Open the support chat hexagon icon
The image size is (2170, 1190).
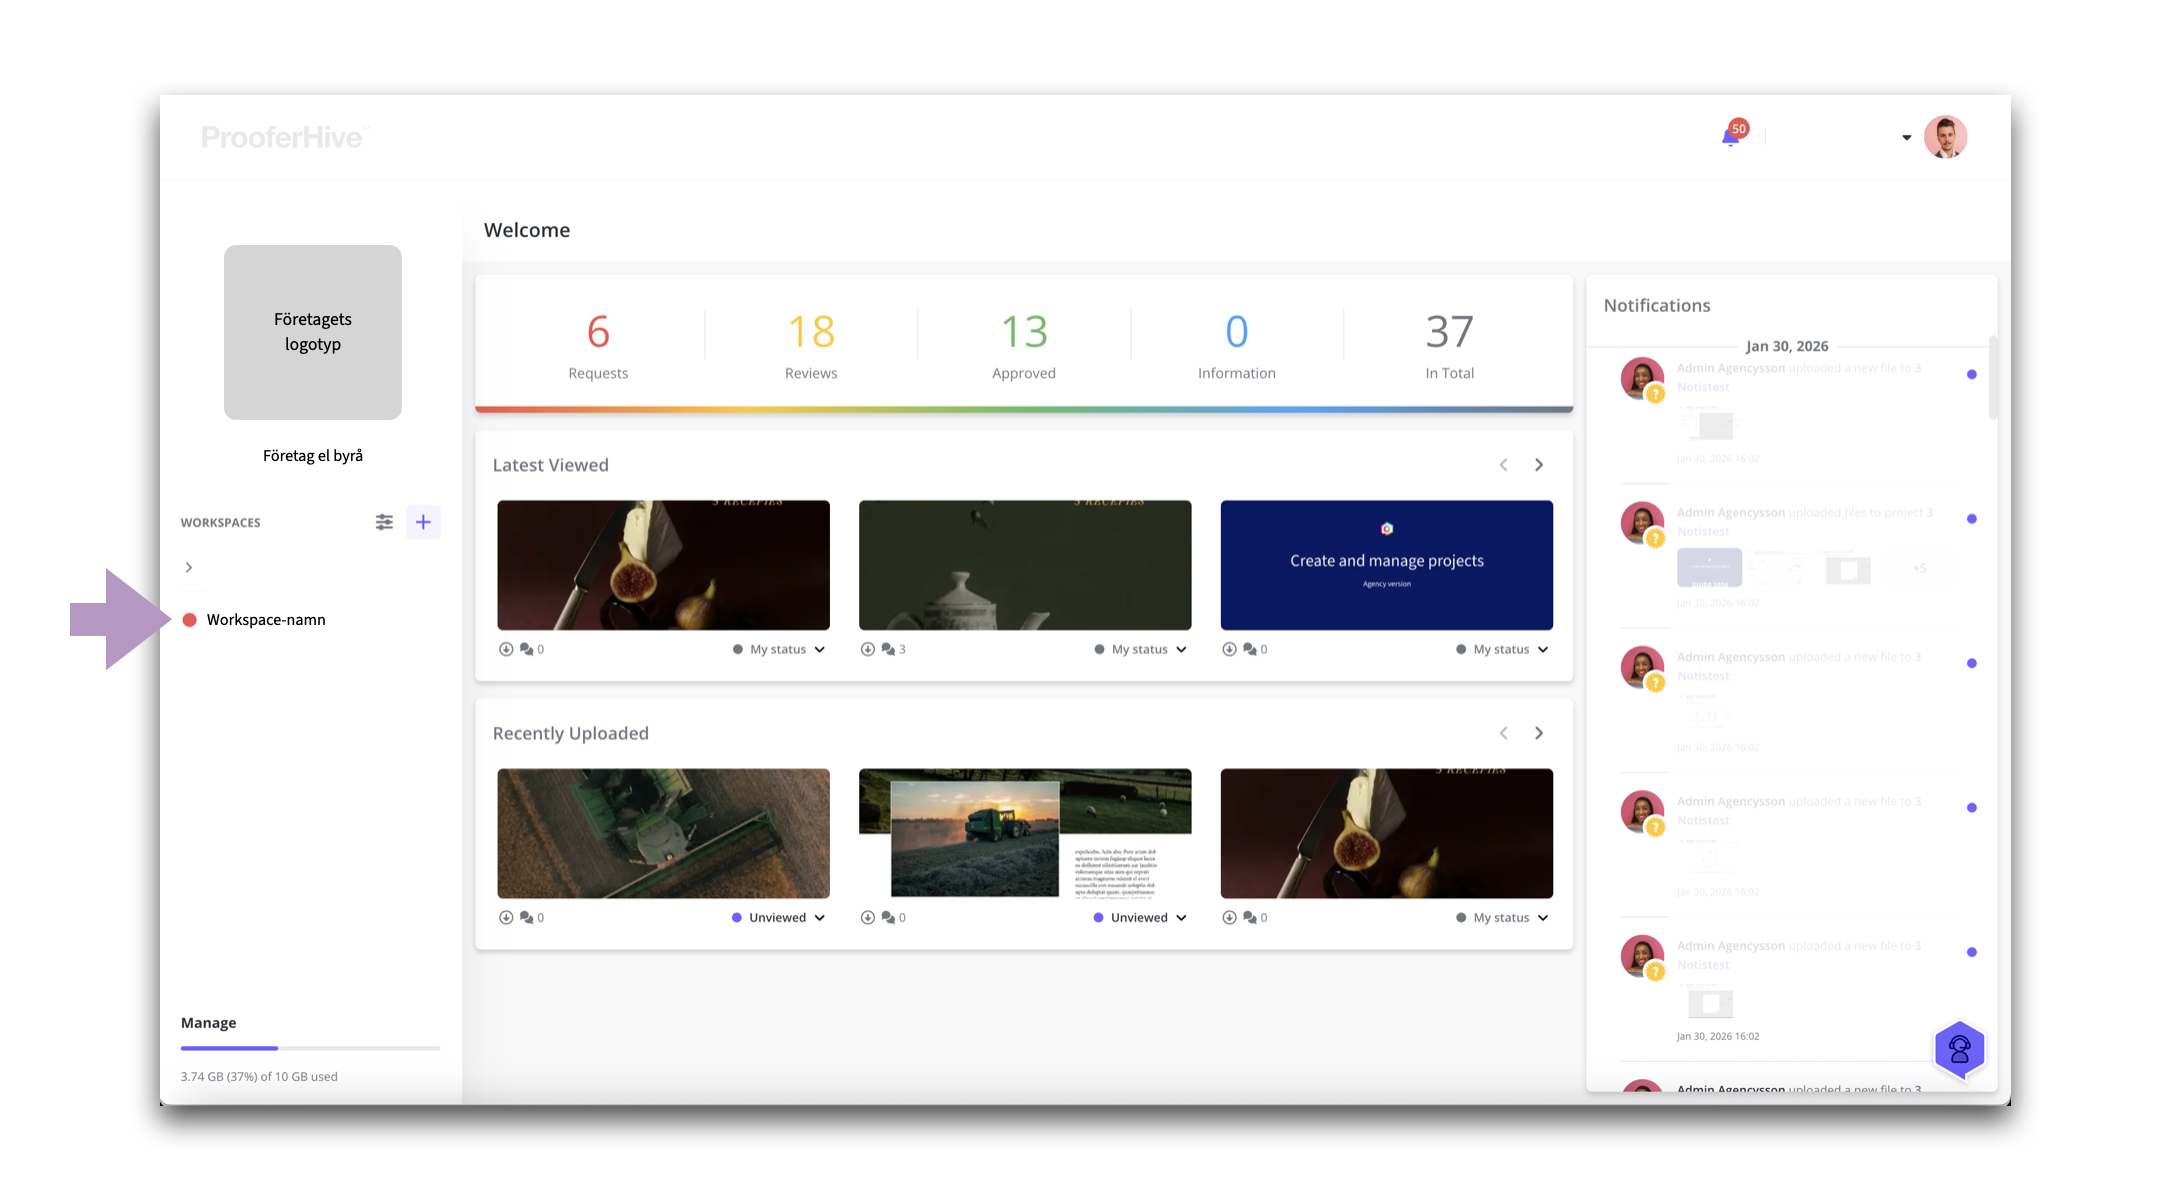[1959, 1049]
